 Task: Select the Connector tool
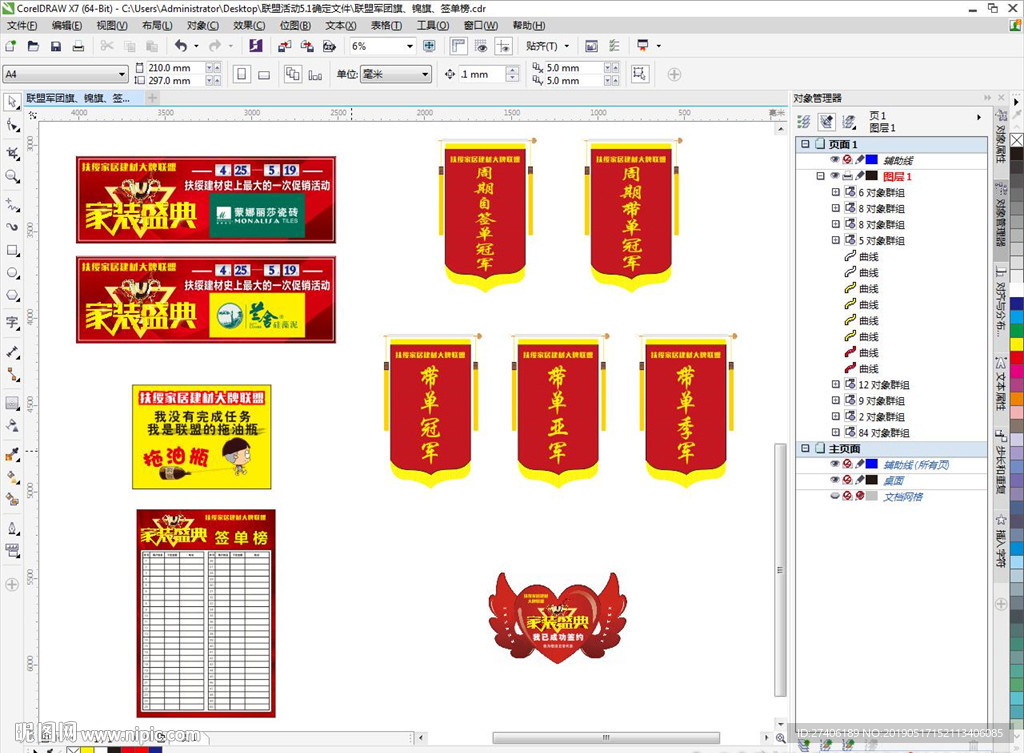point(12,374)
